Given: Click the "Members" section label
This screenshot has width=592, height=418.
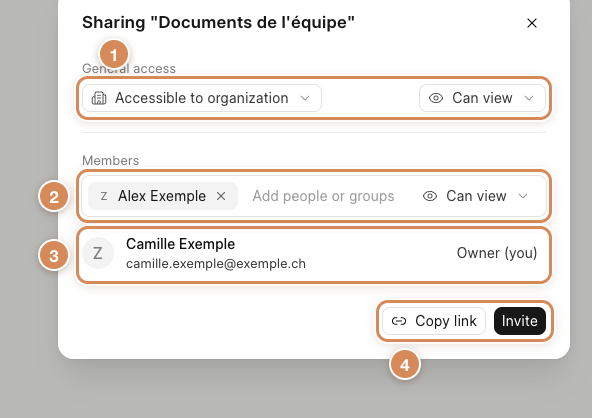Looking at the screenshot, I should [111, 160].
